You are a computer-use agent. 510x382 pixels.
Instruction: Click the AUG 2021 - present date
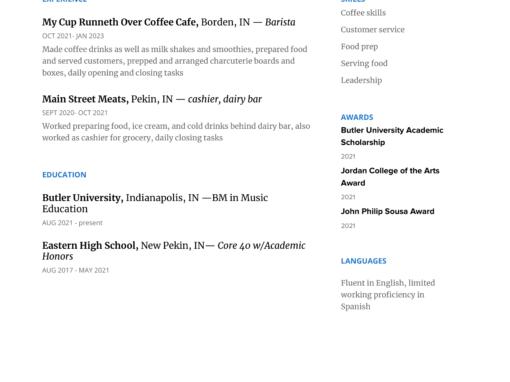pyautogui.click(x=72, y=223)
